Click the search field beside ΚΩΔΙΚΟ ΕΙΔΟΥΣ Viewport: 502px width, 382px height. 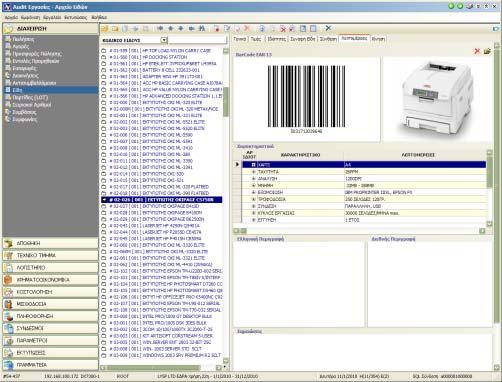197,40
